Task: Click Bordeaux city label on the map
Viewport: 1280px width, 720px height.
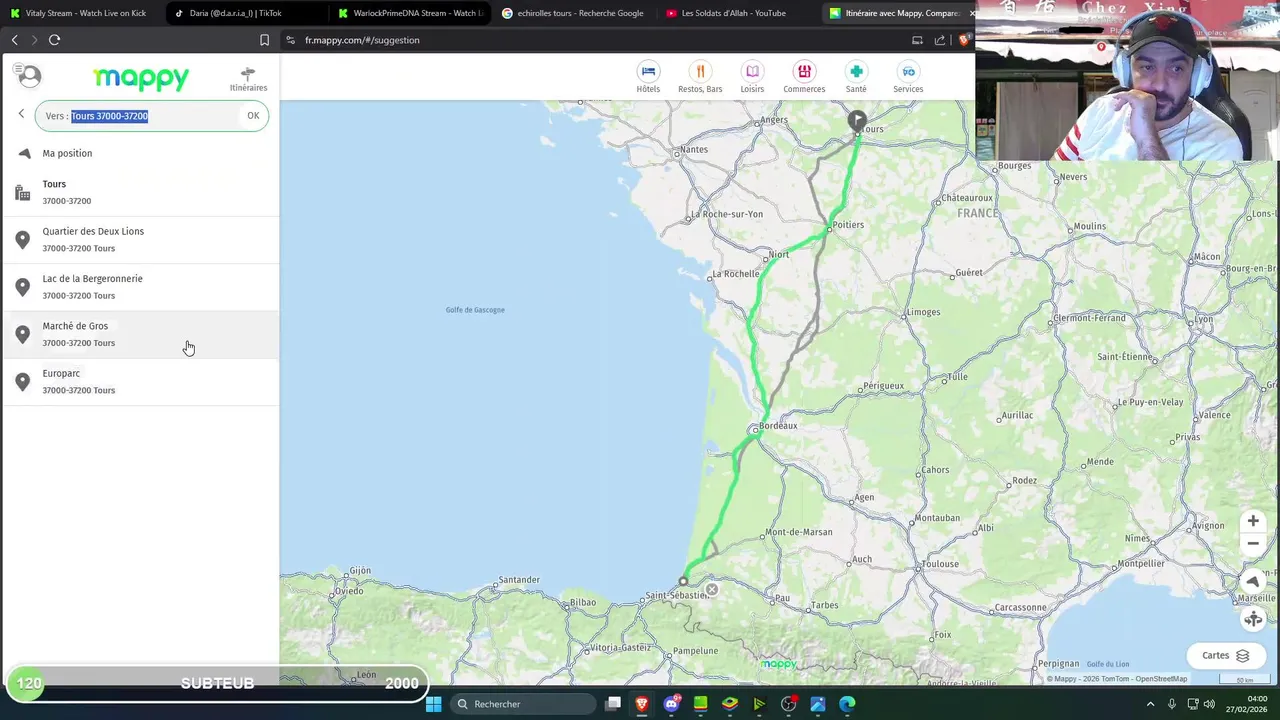Action: [778, 426]
